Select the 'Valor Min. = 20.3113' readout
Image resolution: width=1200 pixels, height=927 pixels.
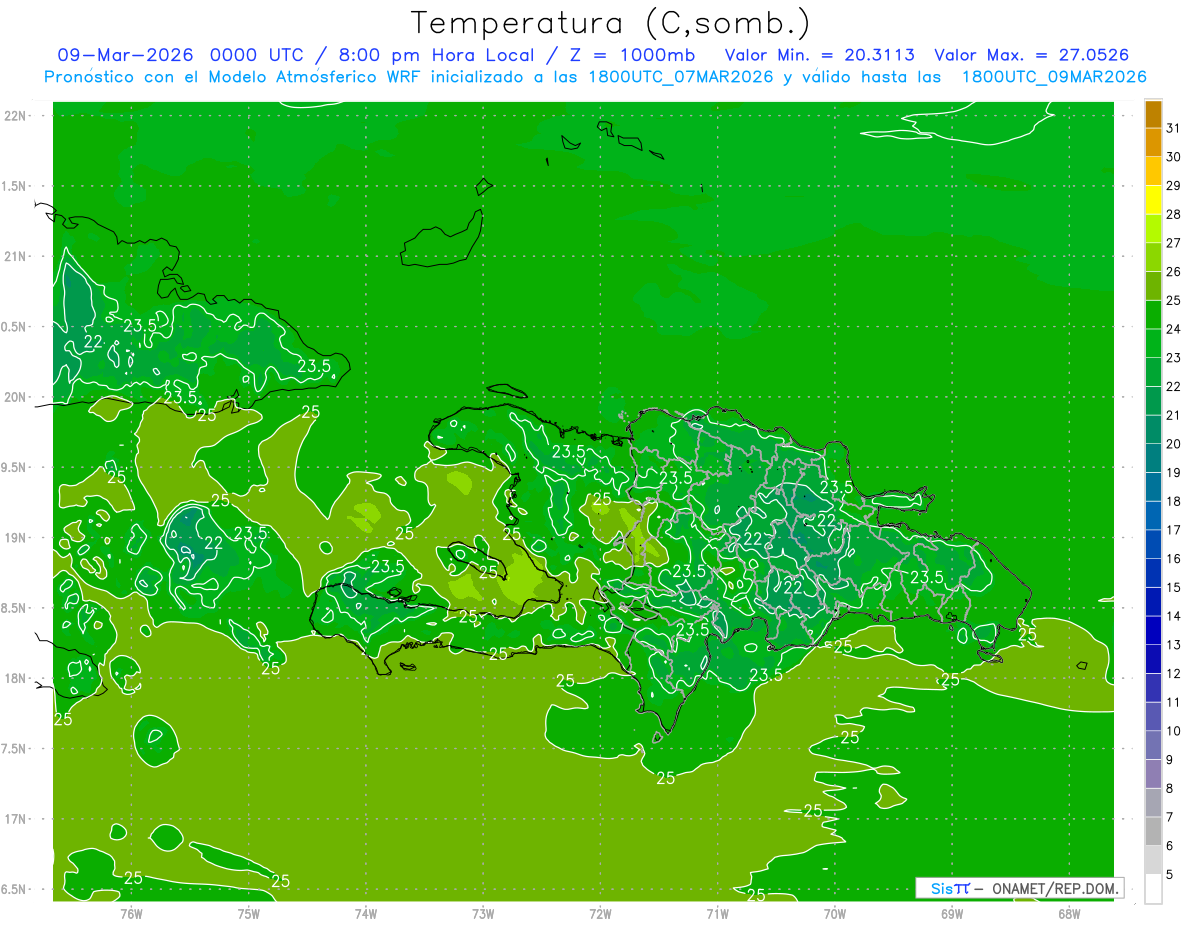820,55
